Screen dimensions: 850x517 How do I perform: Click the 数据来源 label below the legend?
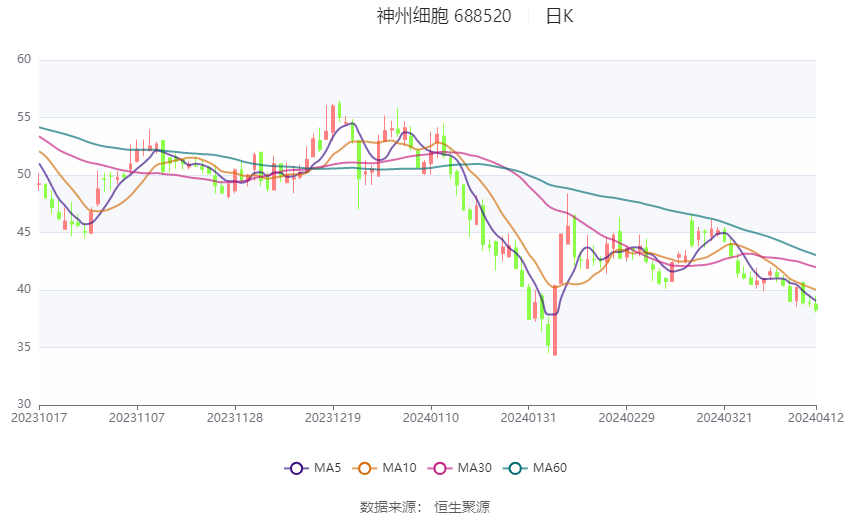coord(388,507)
